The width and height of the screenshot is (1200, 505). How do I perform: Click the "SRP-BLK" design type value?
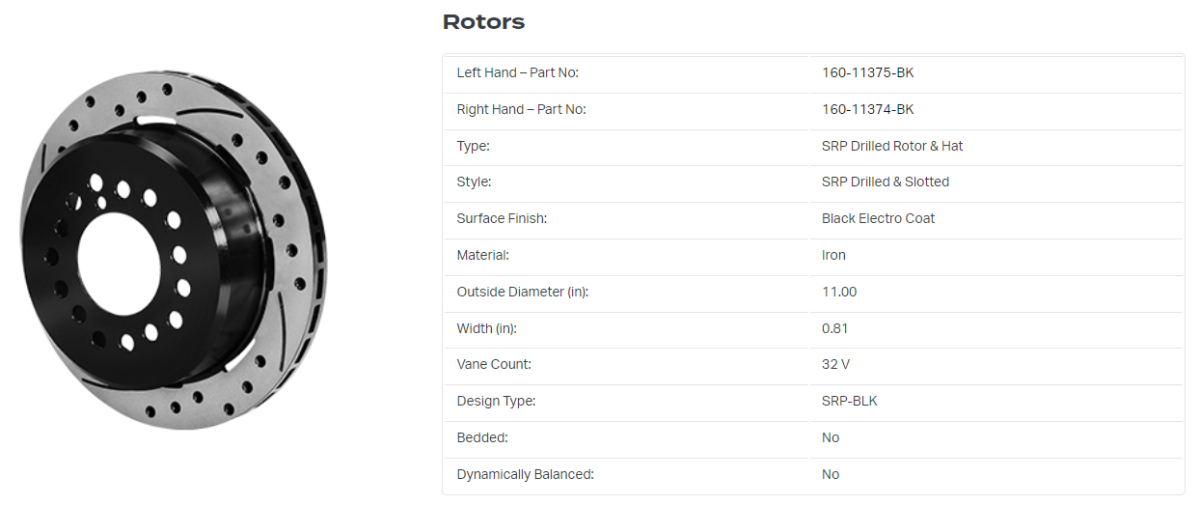click(849, 401)
